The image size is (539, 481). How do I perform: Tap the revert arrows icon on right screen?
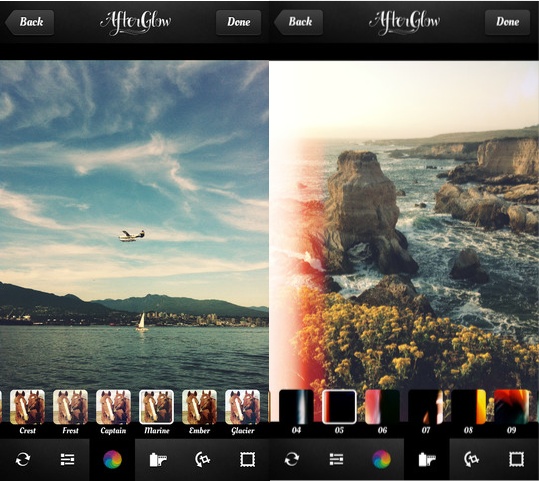(292, 459)
